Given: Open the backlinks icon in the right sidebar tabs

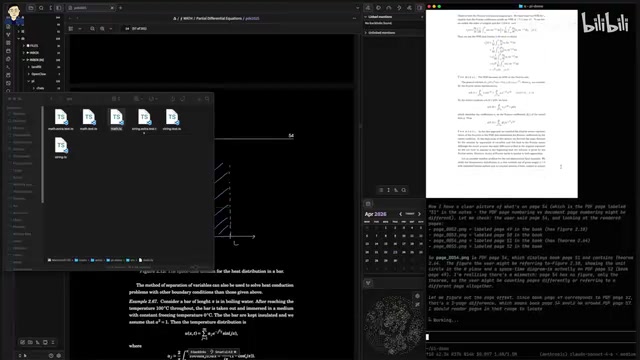Looking at the screenshot, I should (x=368, y=8).
